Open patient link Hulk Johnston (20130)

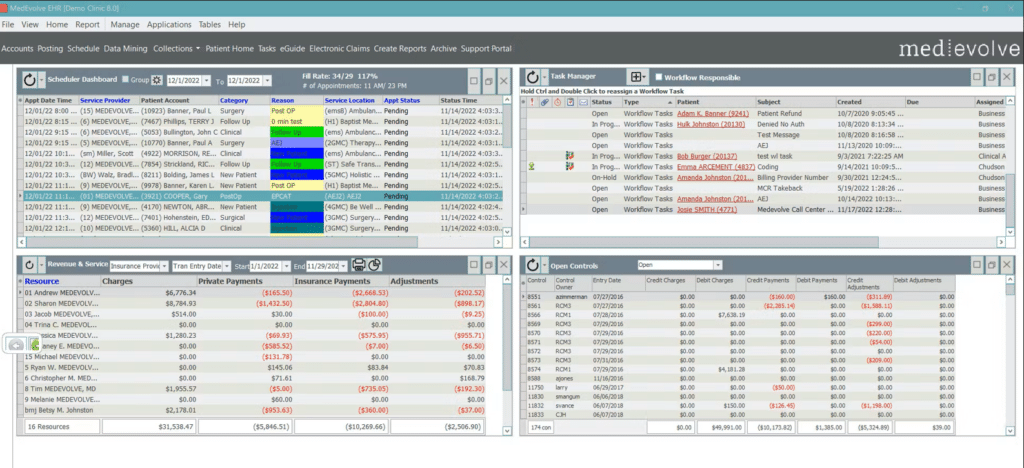pos(711,124)
